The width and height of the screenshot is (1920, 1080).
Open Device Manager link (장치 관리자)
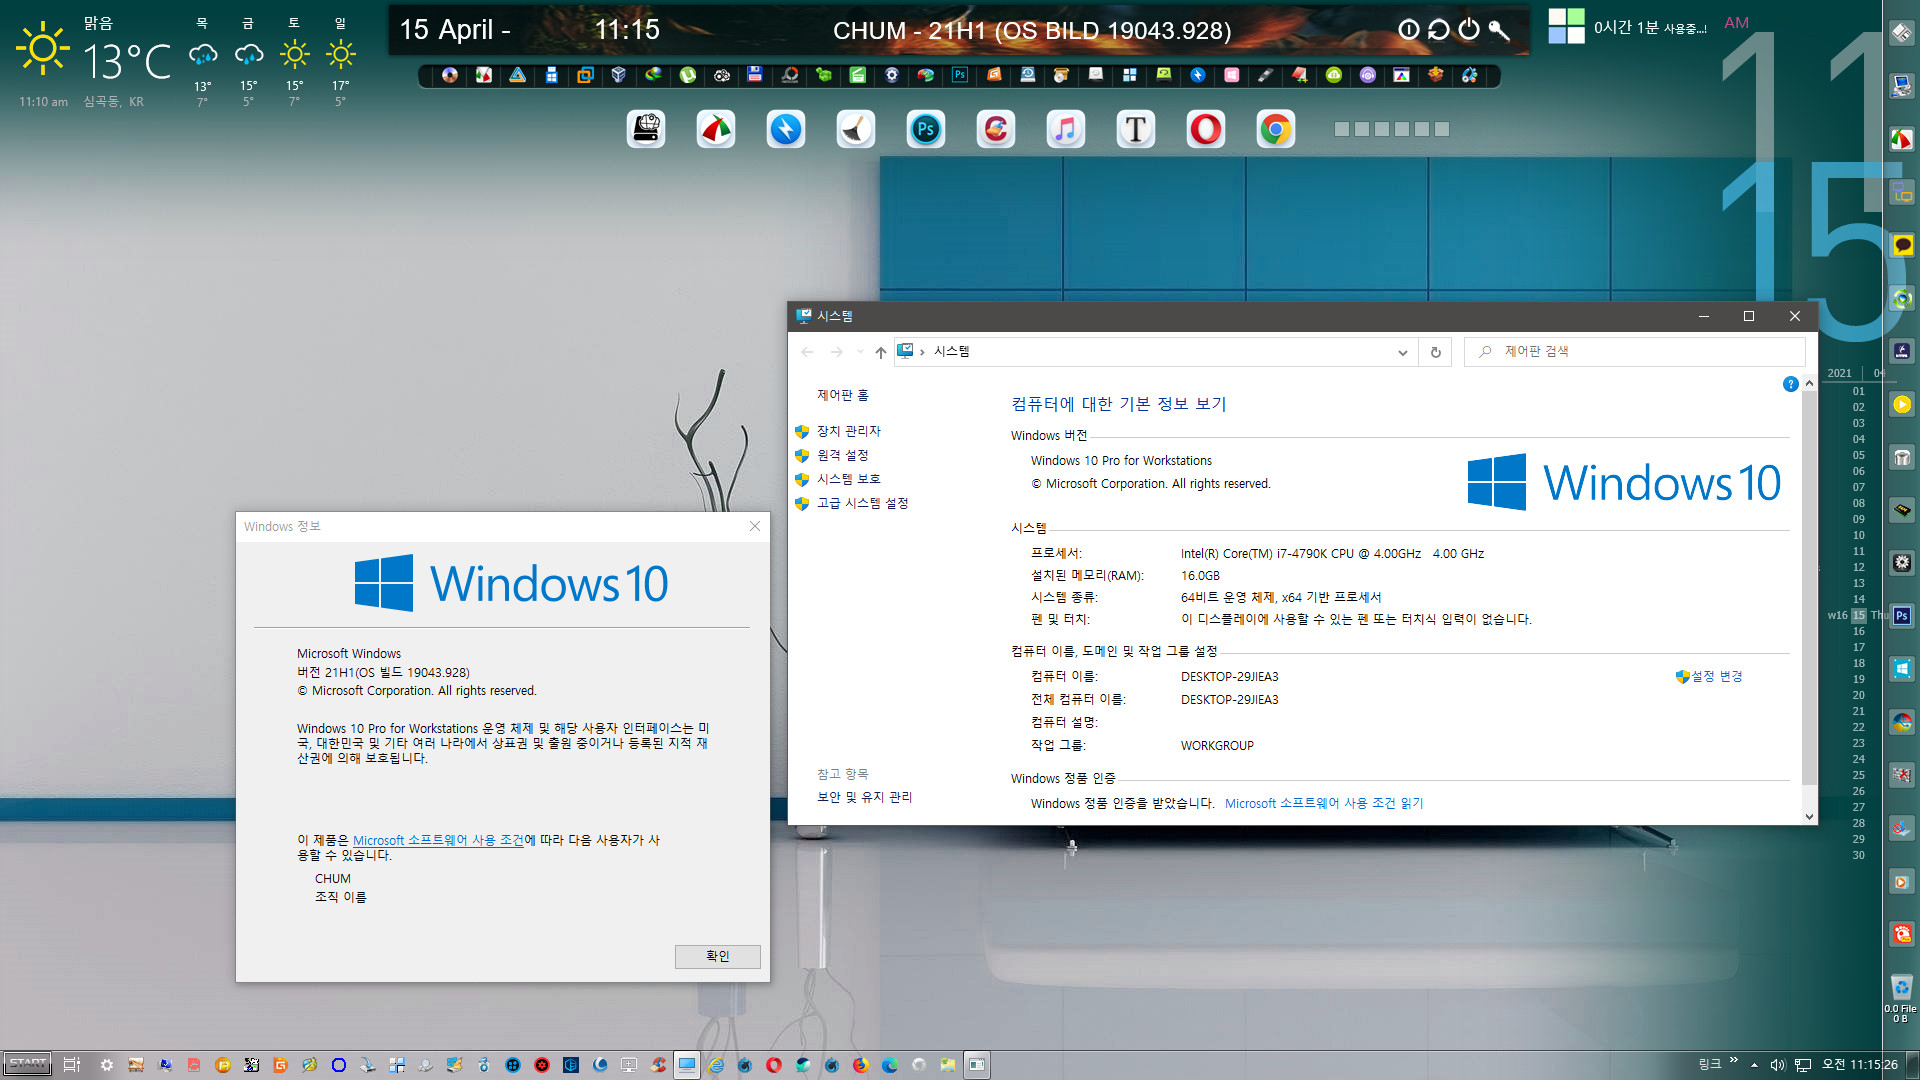[848, 431]
